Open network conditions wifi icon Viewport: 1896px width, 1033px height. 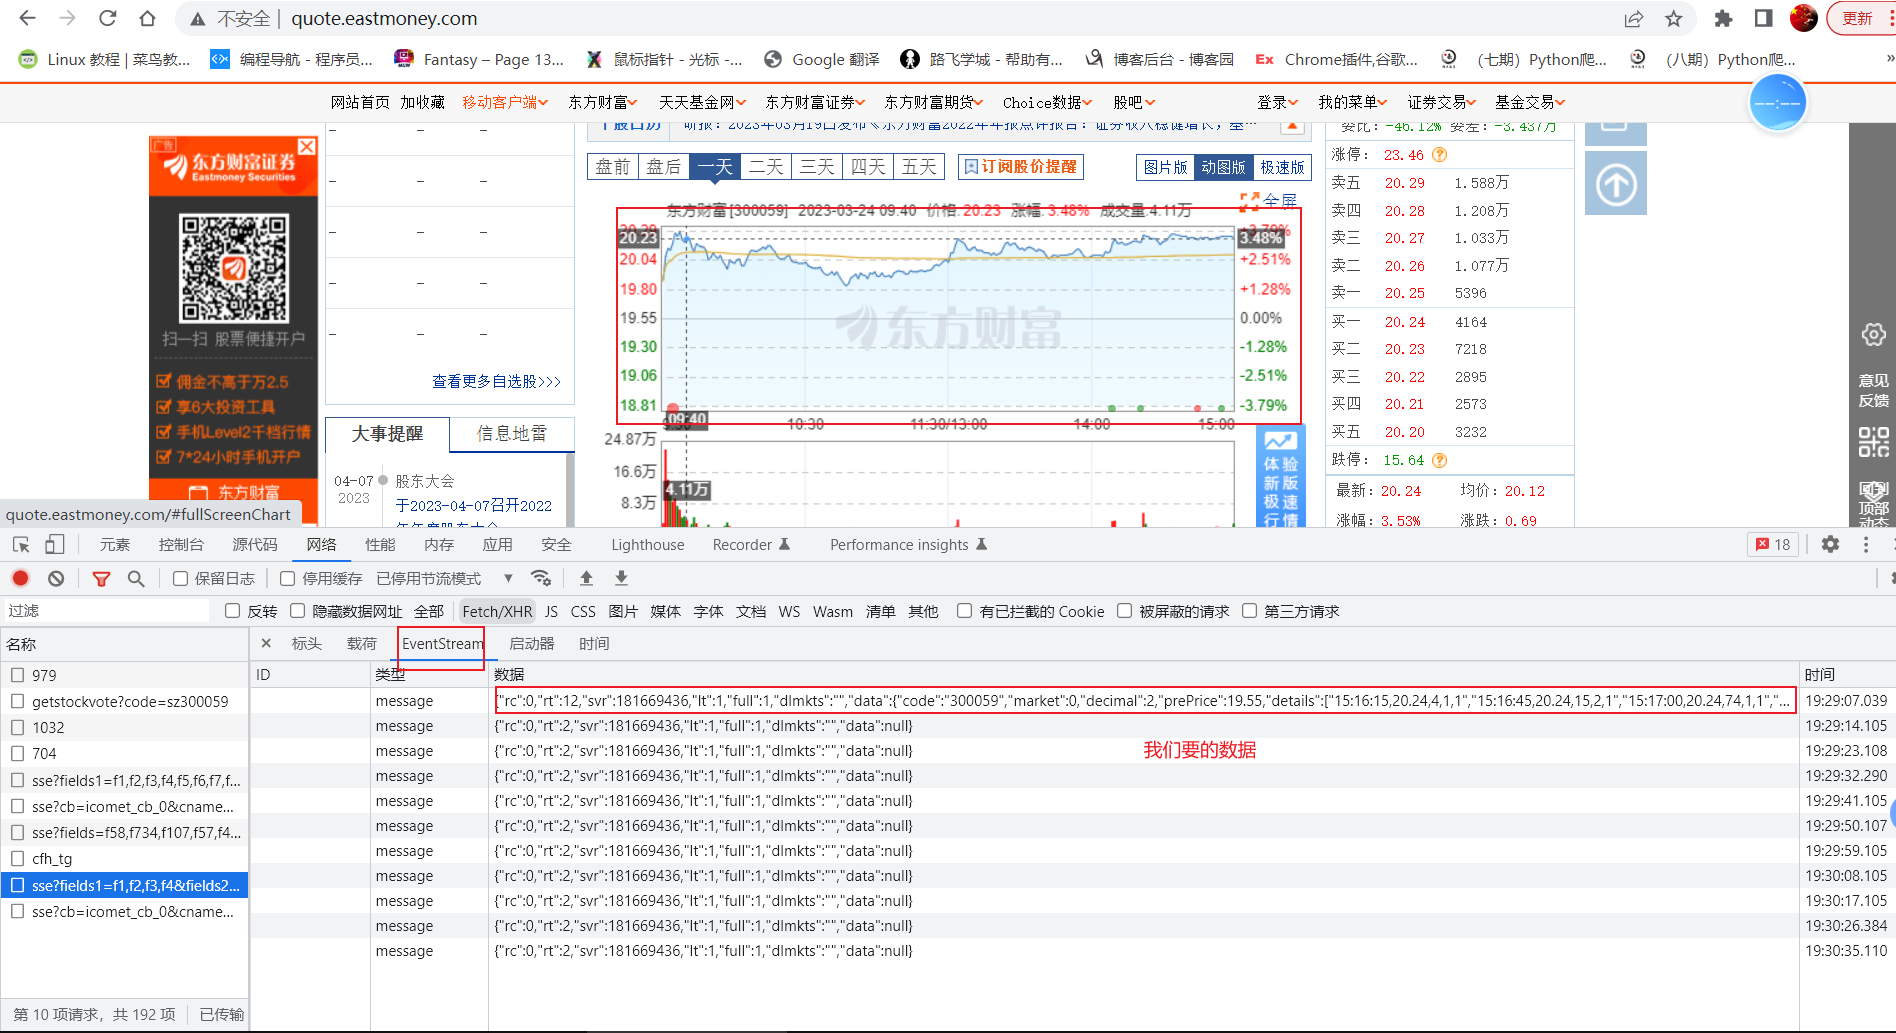point(541,578)
